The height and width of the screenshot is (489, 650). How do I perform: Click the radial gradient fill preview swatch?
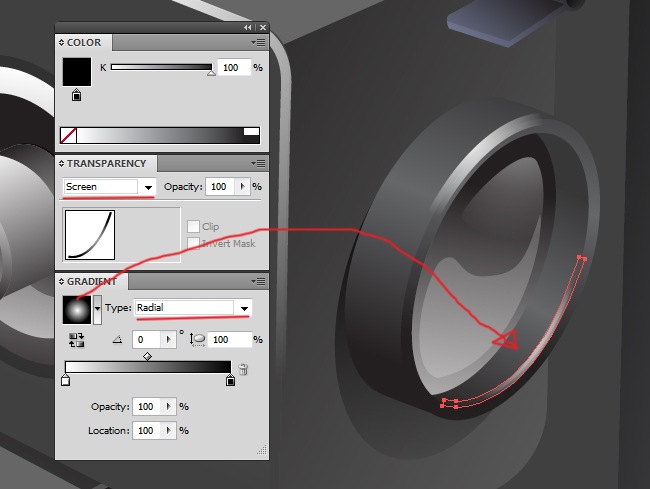coord(77,310)
